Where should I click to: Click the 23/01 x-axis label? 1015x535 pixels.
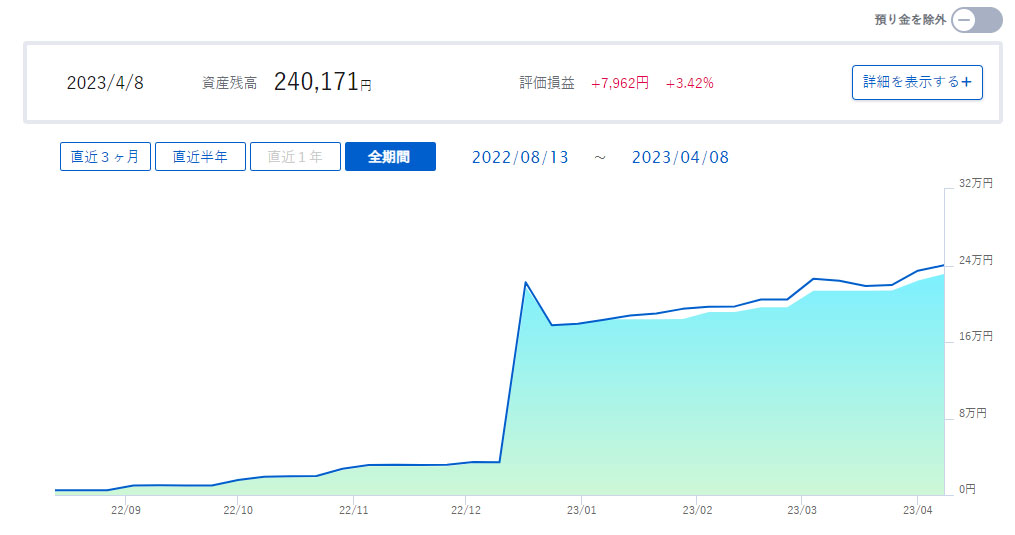582,510
